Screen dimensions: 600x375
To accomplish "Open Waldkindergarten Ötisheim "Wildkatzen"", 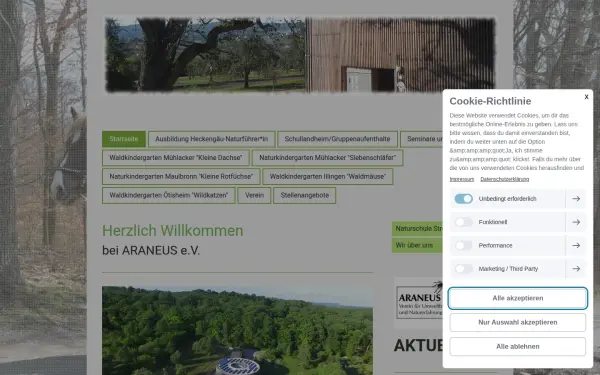I will pyautogui.click(x=169, y=195).
